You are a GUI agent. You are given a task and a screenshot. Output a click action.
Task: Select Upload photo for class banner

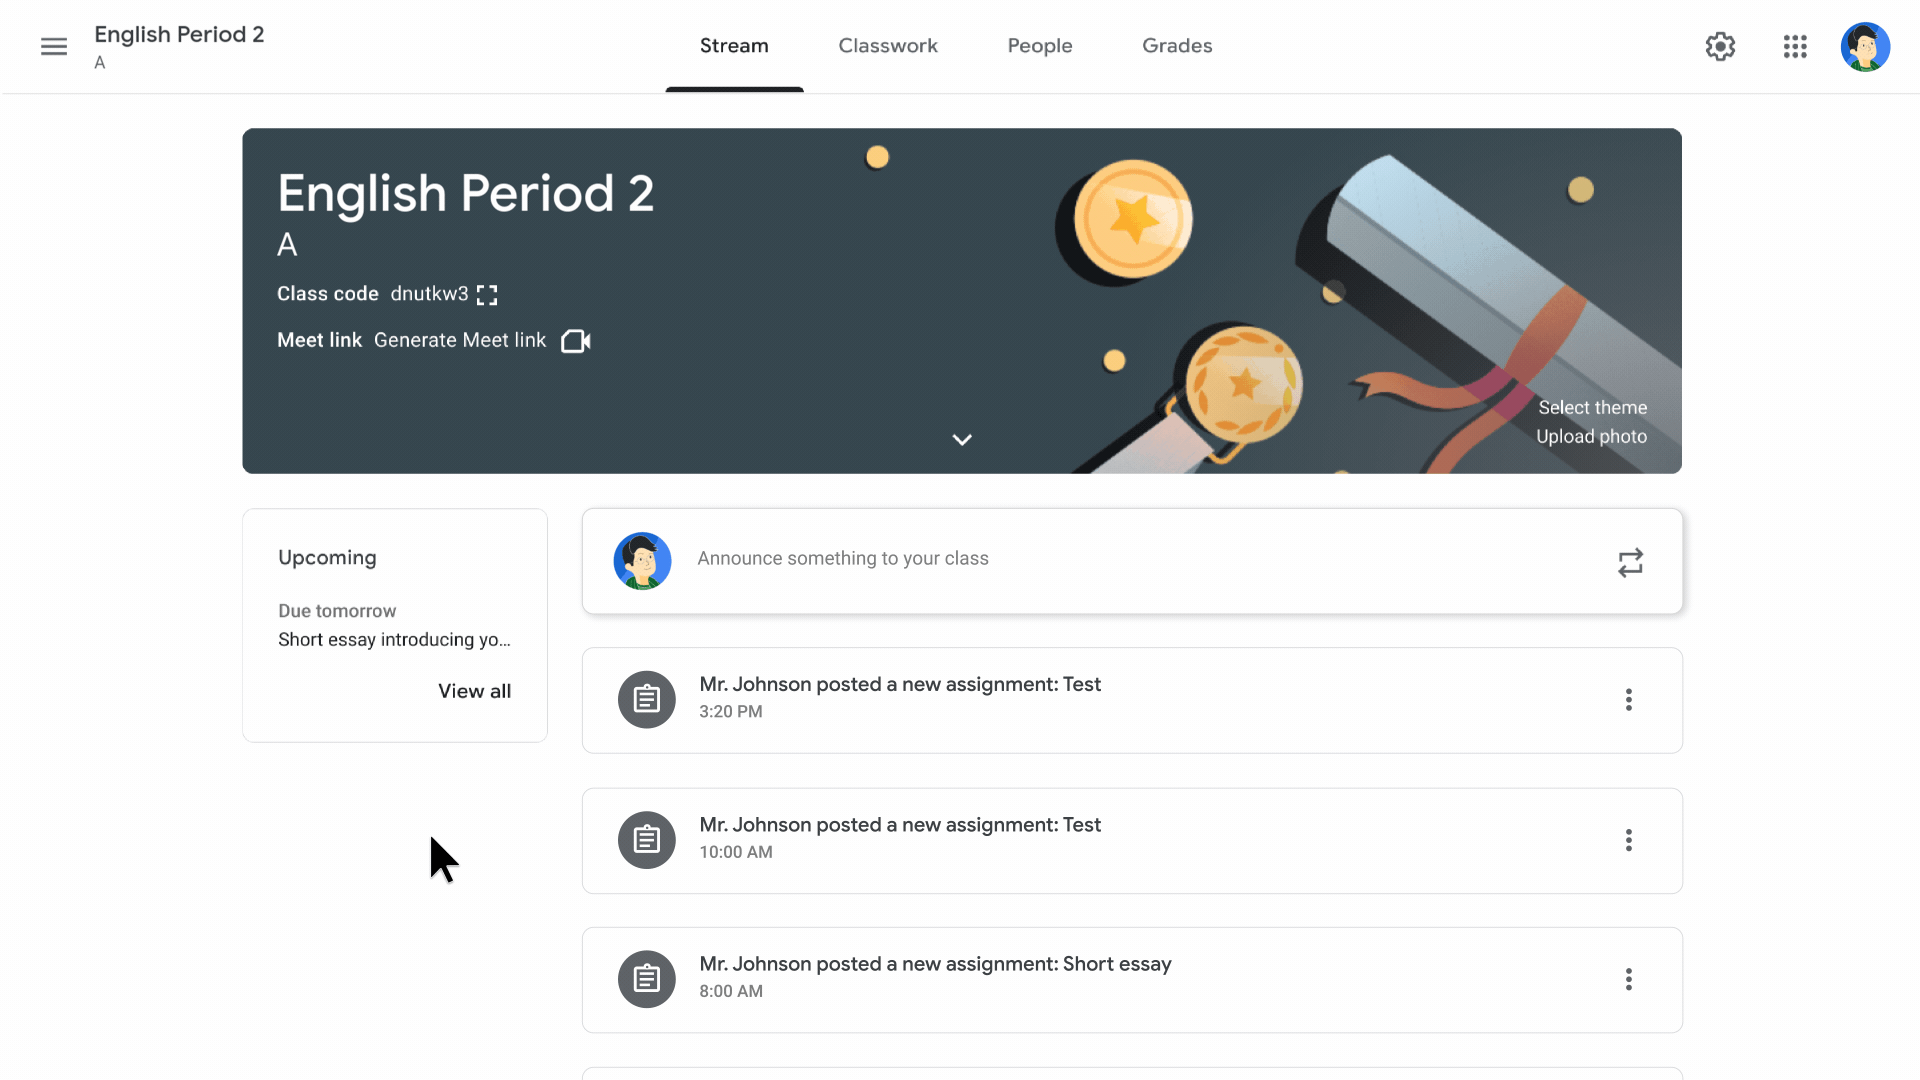pos(1590,436)
